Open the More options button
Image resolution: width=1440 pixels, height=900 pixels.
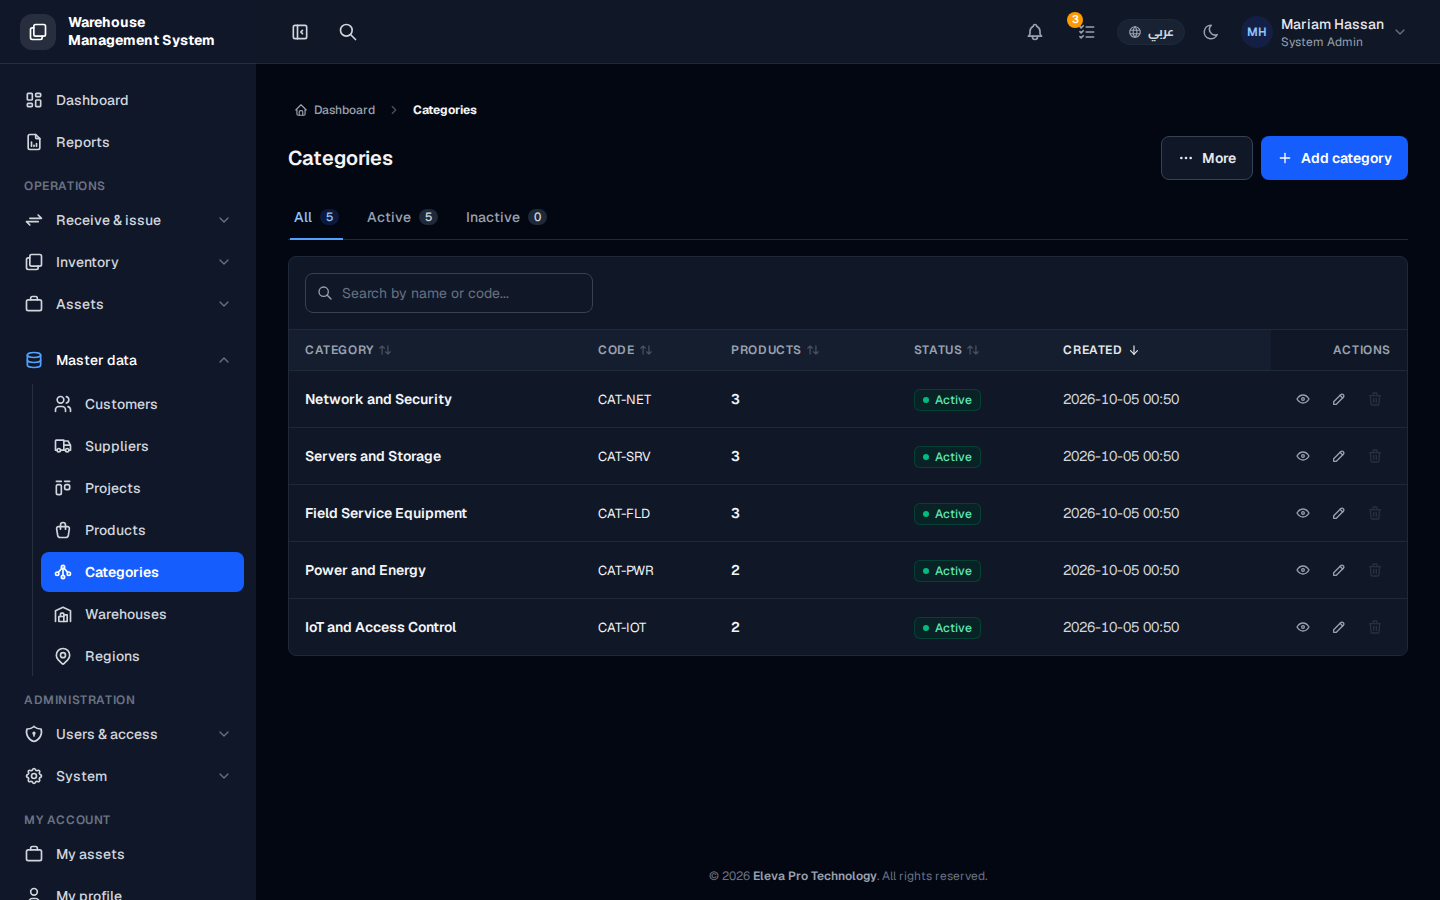click(1207, 158)
